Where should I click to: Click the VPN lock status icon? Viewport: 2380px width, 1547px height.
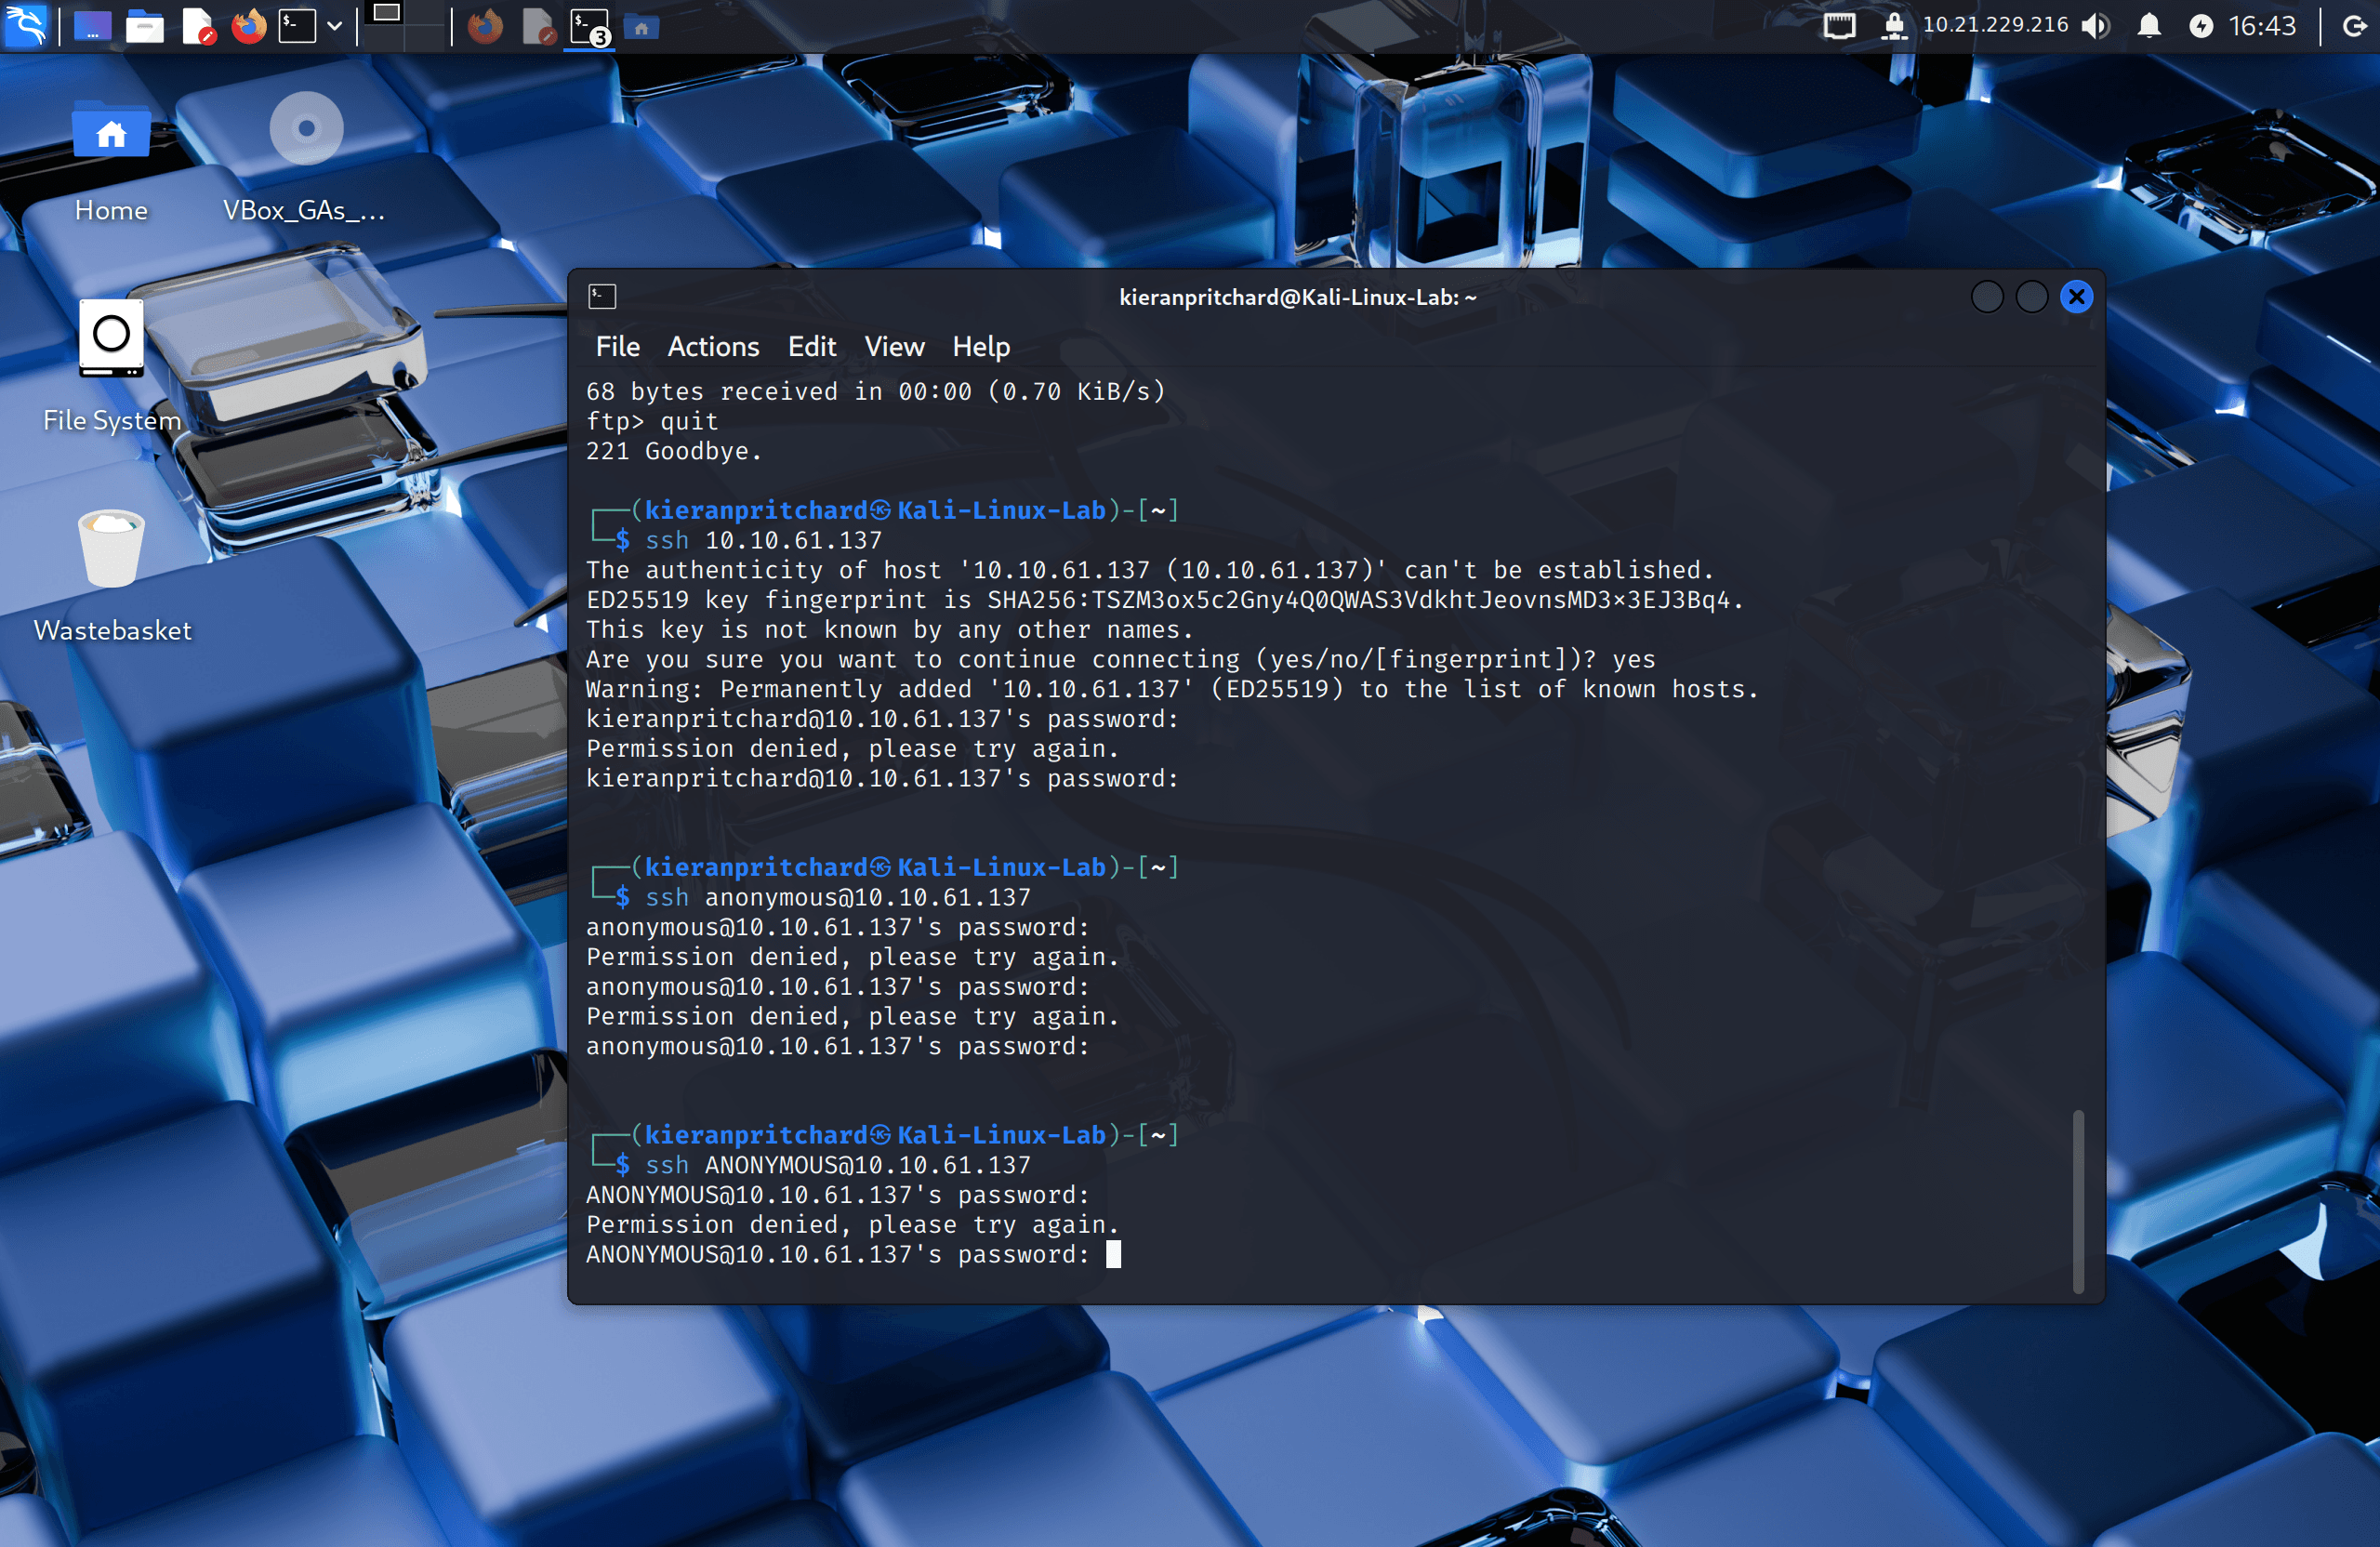click(1893, 26)
